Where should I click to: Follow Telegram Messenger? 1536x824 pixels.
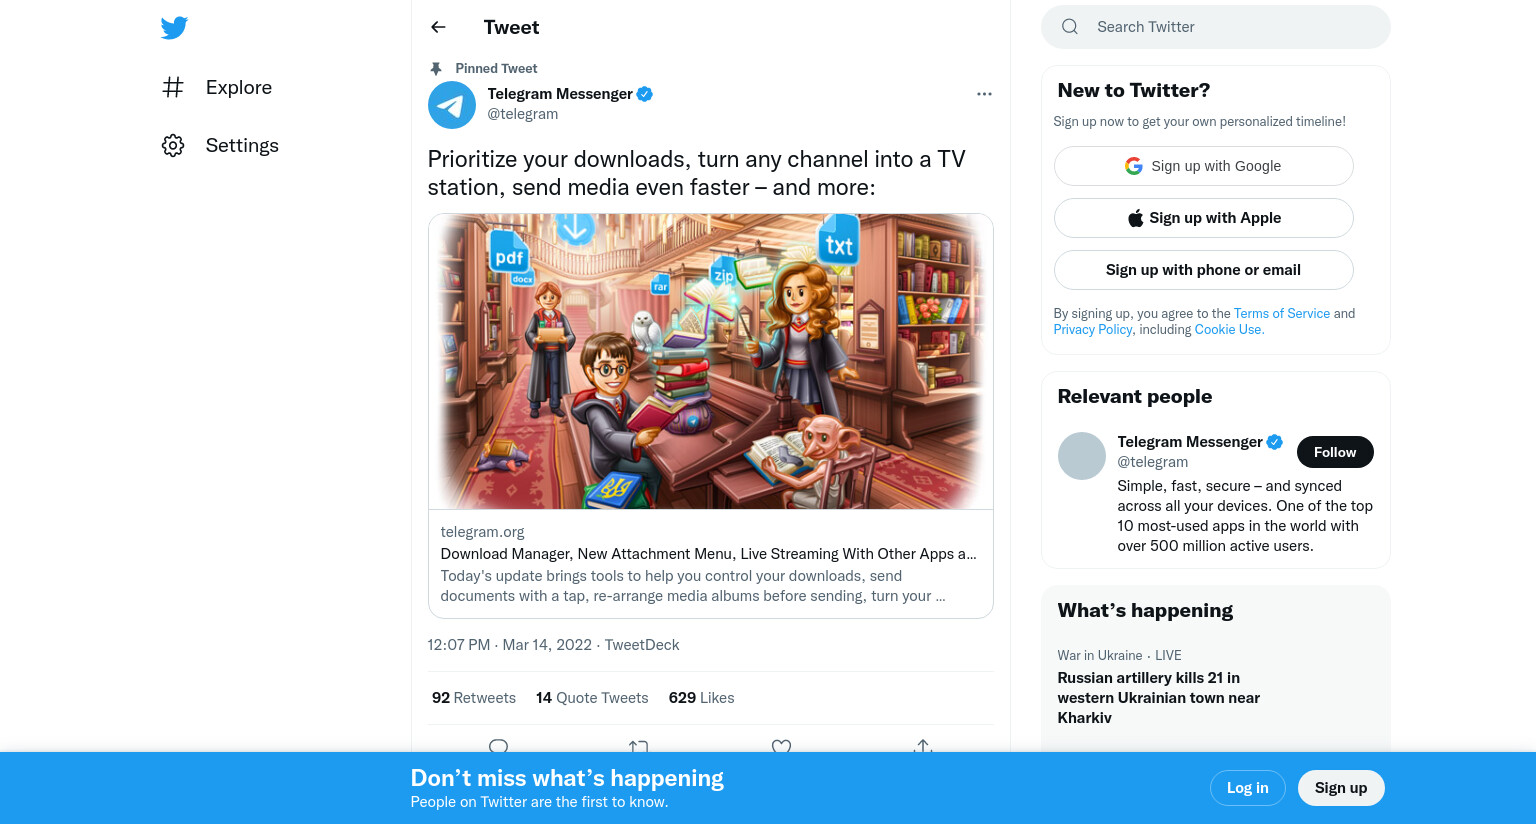pyautogui.click(x=1335, y=452)
